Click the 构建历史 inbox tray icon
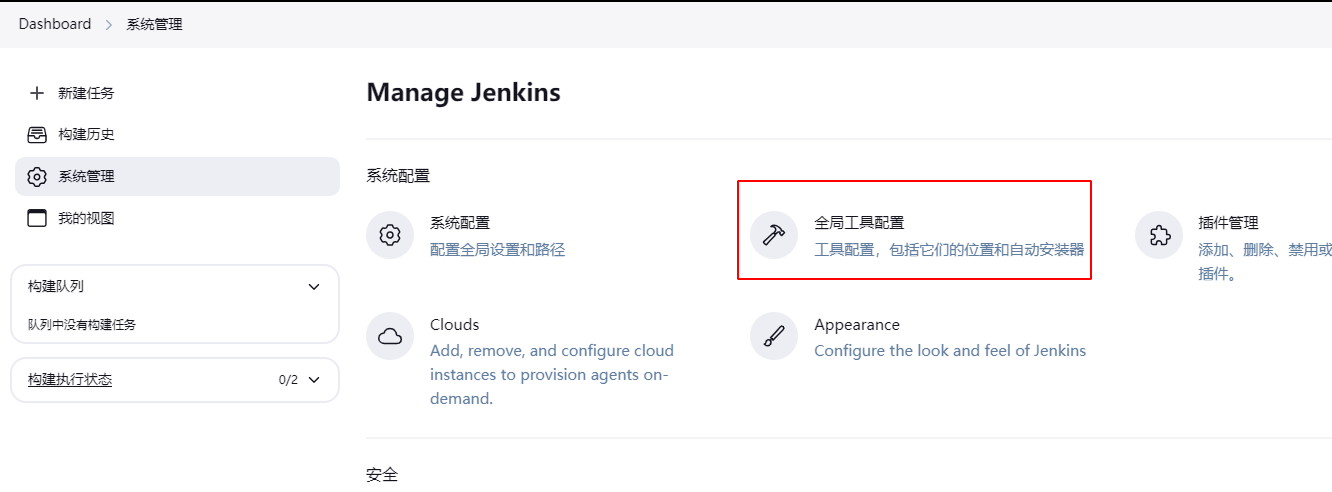1332x492 pixels. (37, 135)
